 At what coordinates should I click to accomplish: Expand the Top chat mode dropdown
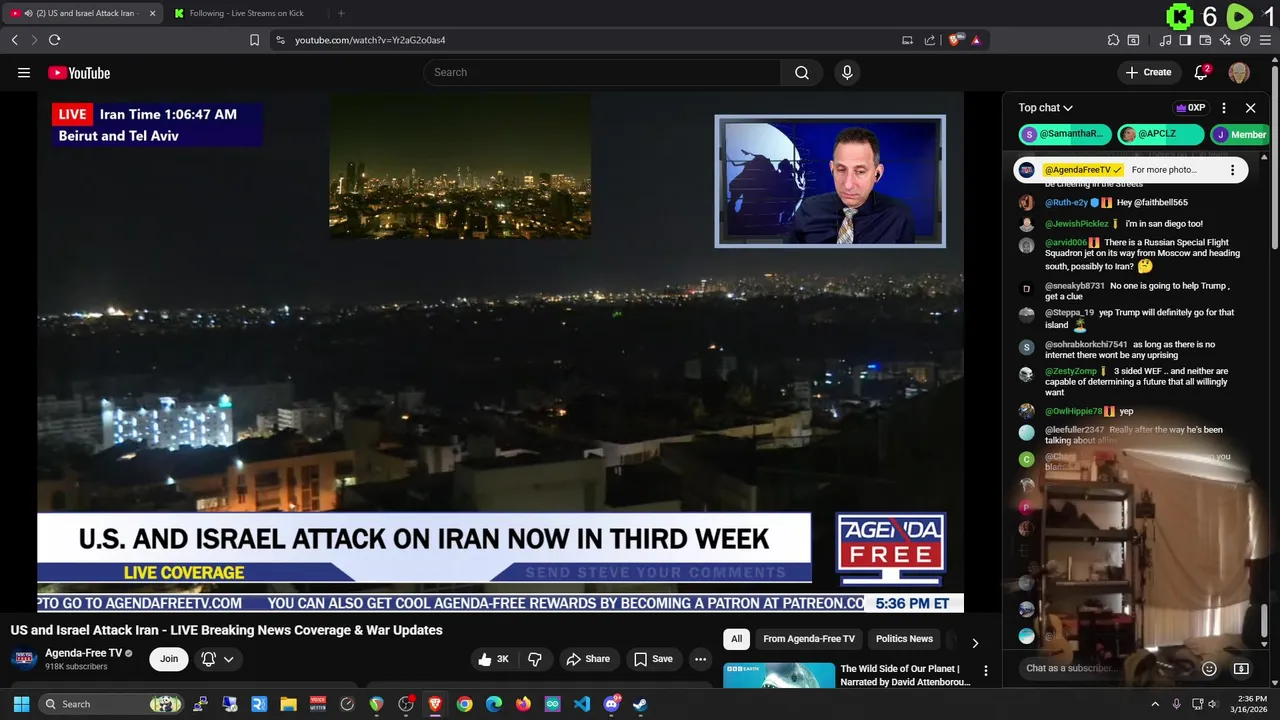(1045, 108)
